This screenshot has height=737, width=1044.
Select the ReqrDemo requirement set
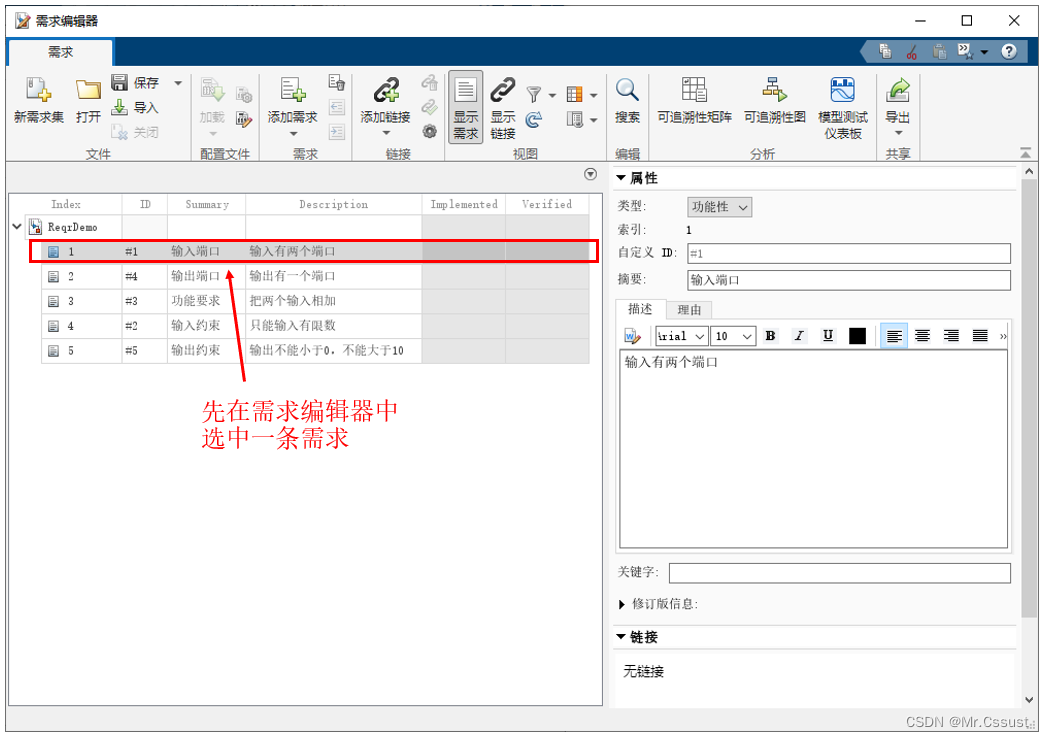[x=72, y=227]
